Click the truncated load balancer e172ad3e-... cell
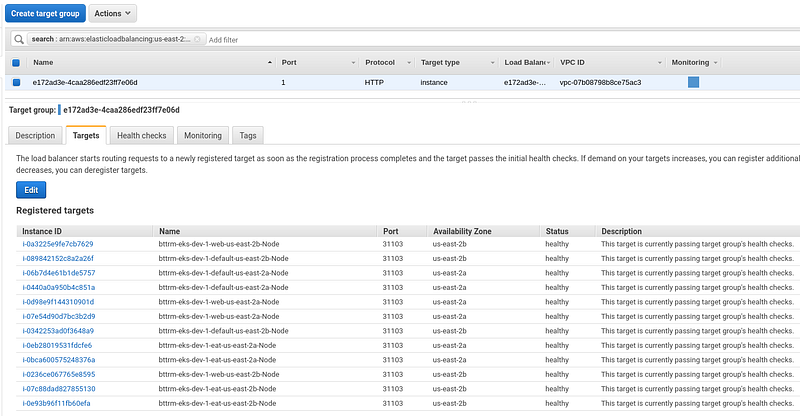Screen dimensions: 800x416 click(525, 82)
